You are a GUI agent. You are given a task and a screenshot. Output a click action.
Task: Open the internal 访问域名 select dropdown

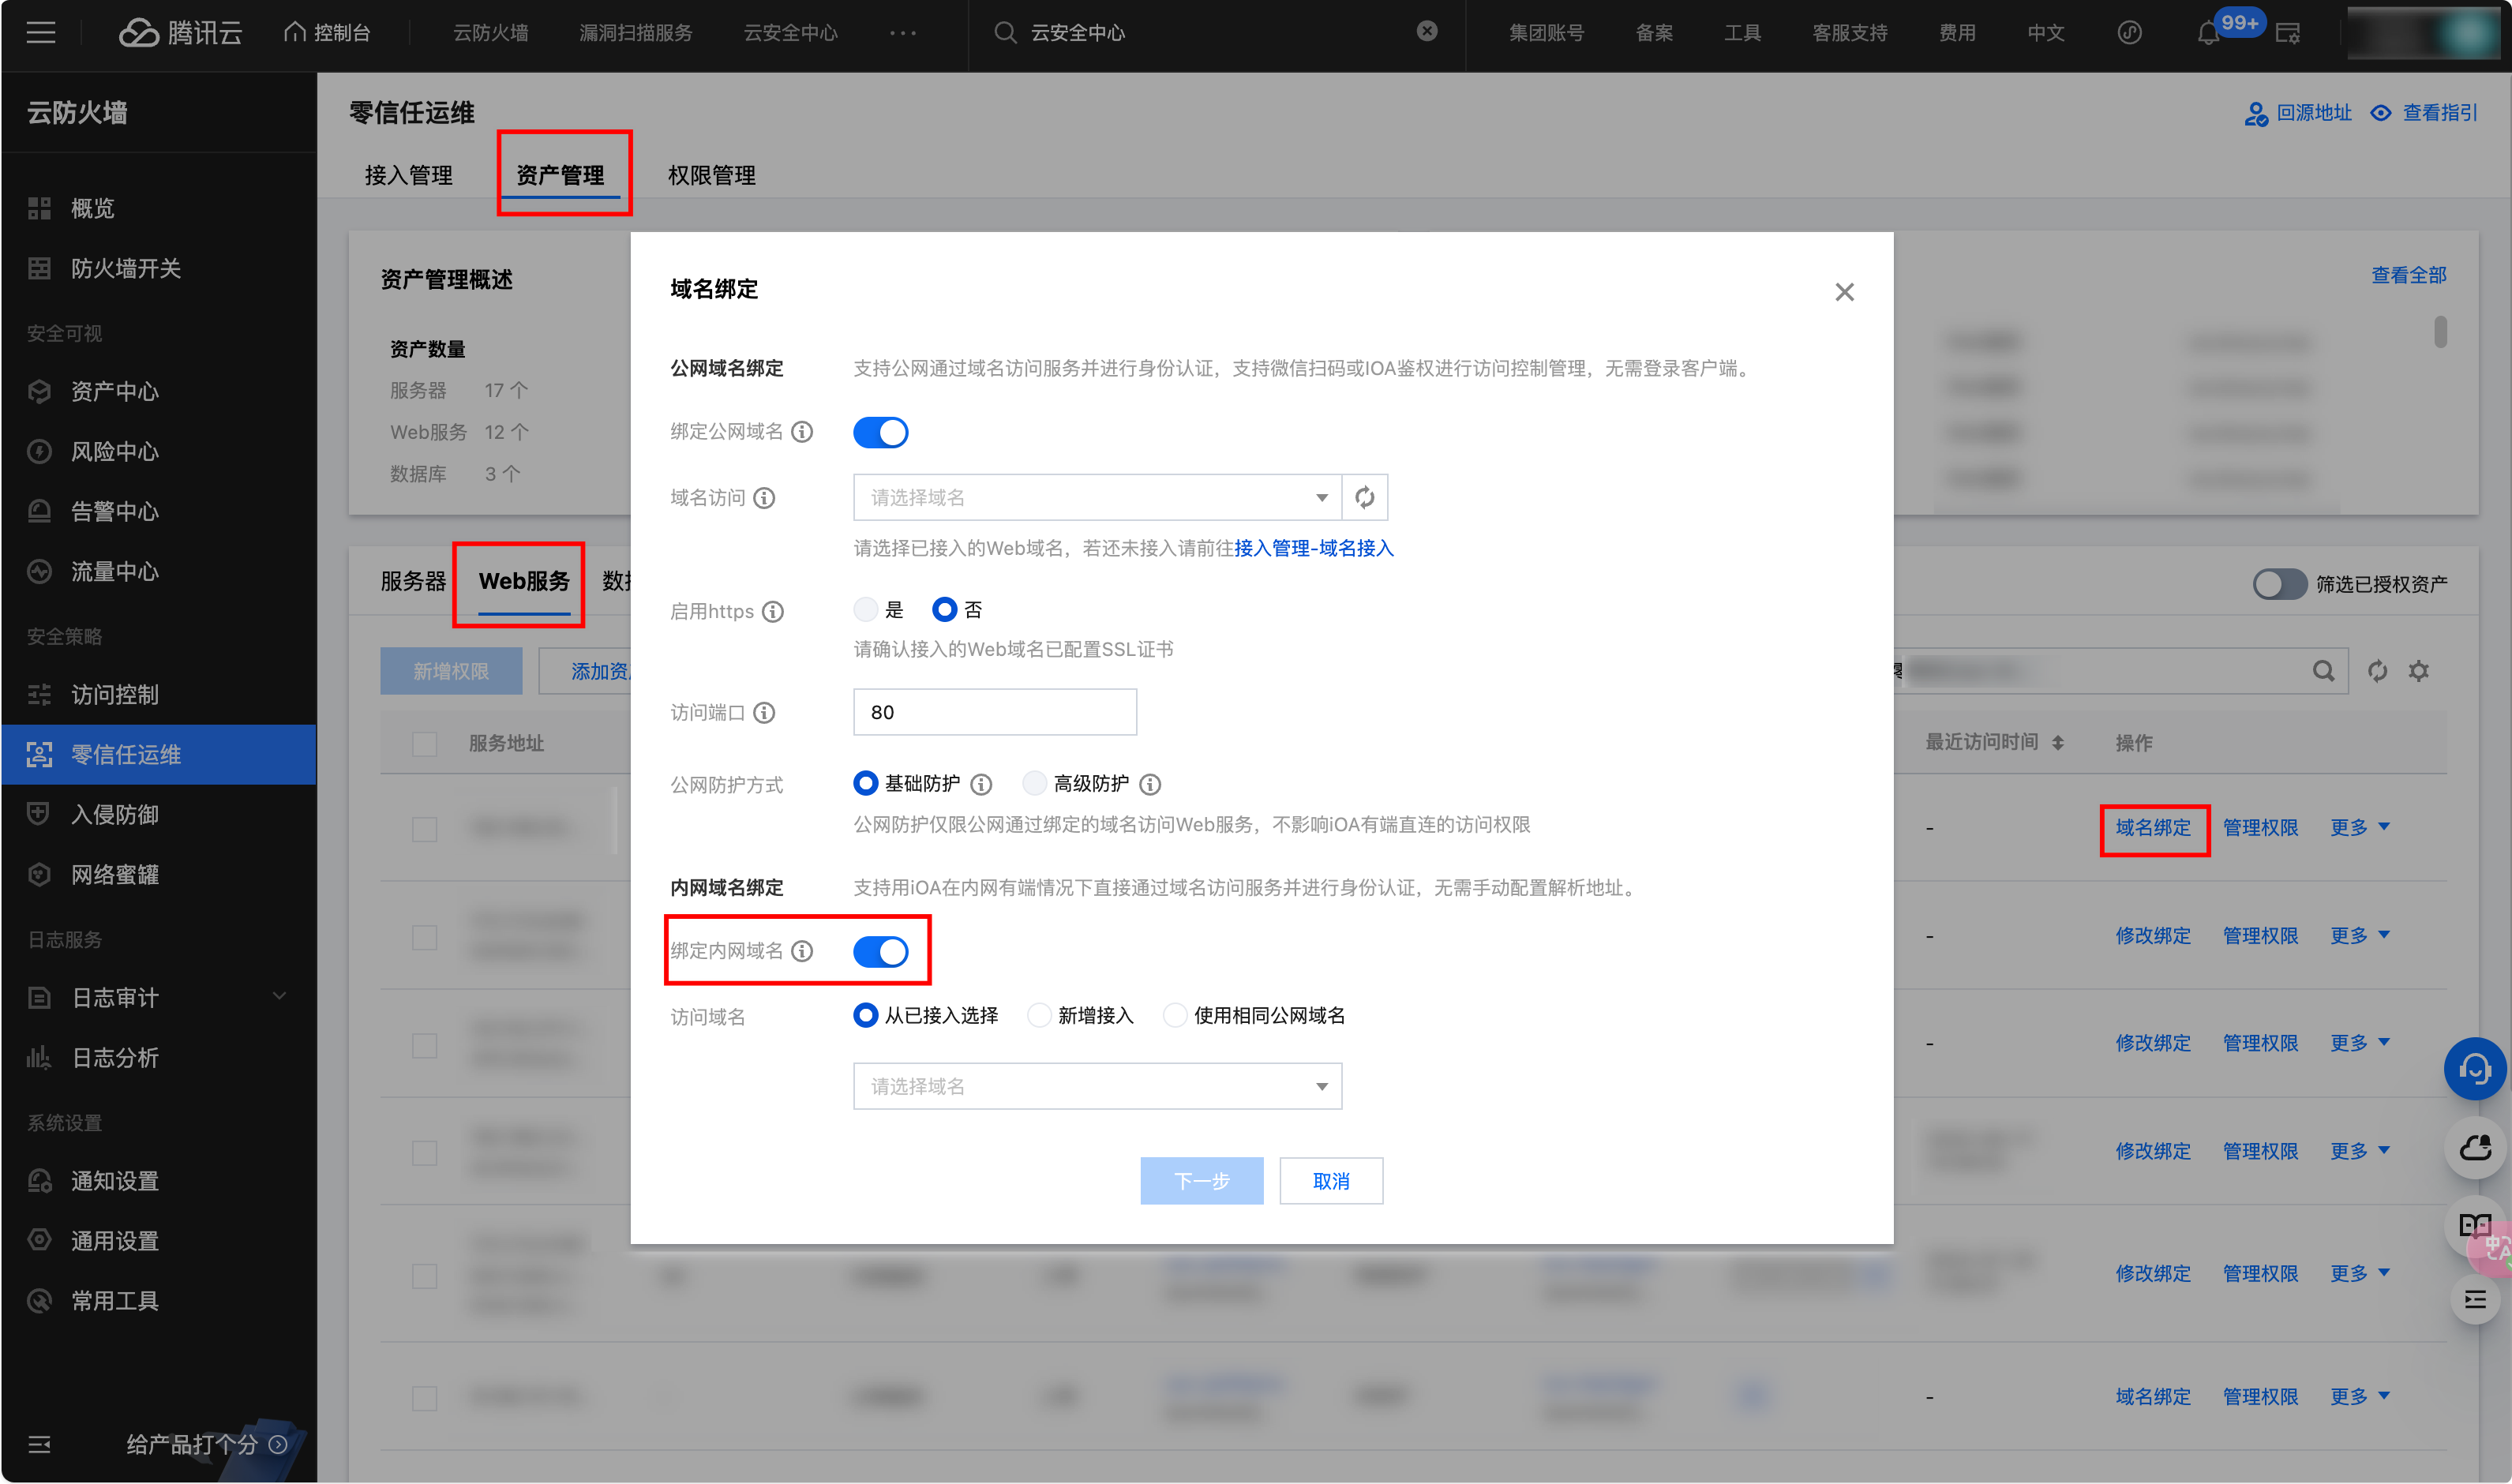click(x=1097, y=1086)
